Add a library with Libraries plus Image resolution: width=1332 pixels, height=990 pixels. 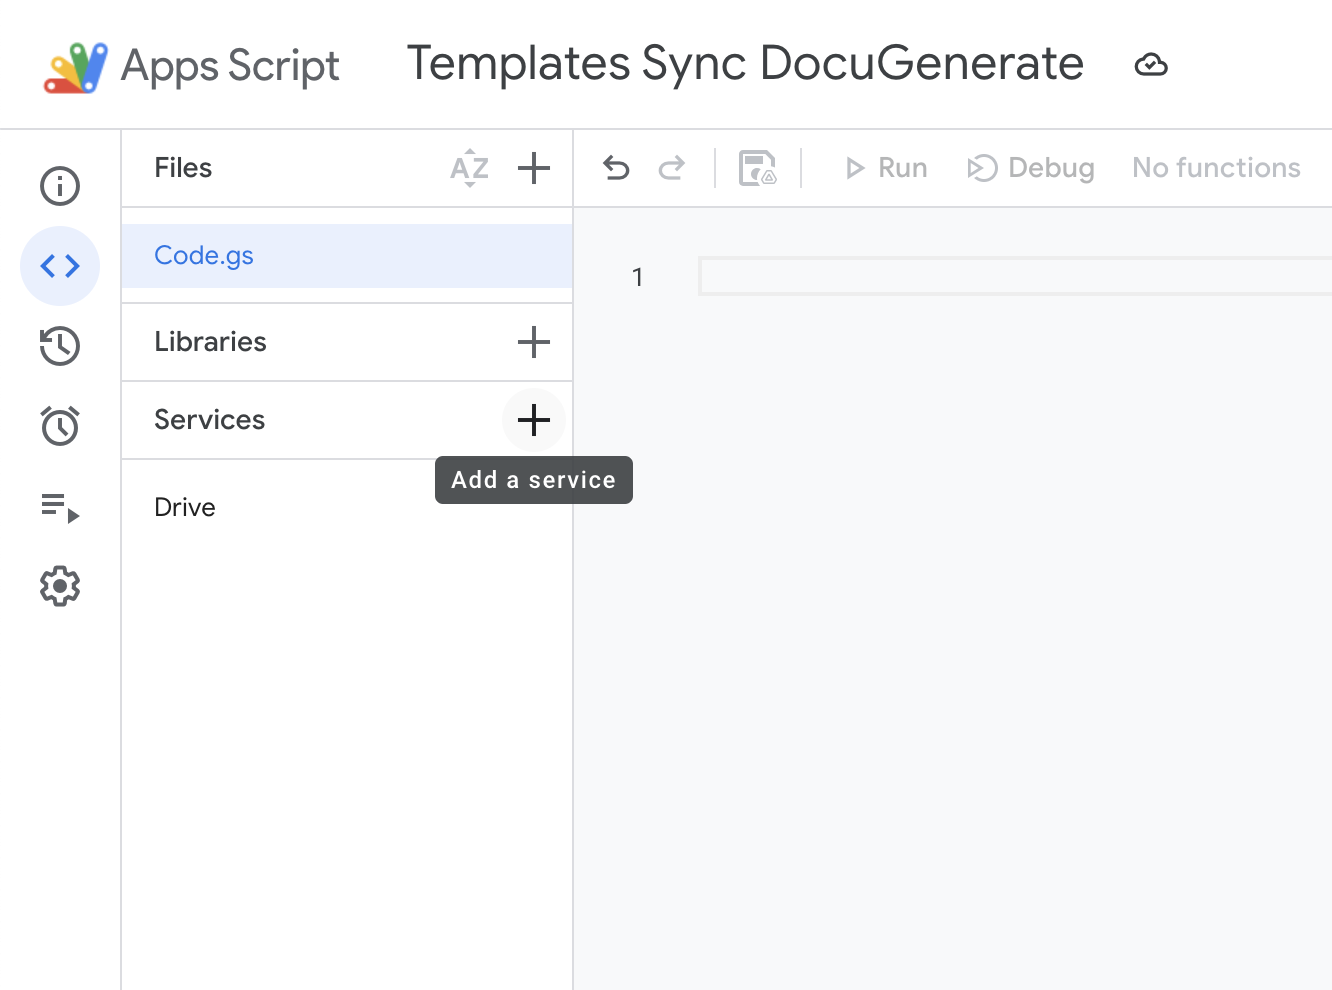[534, 342]
